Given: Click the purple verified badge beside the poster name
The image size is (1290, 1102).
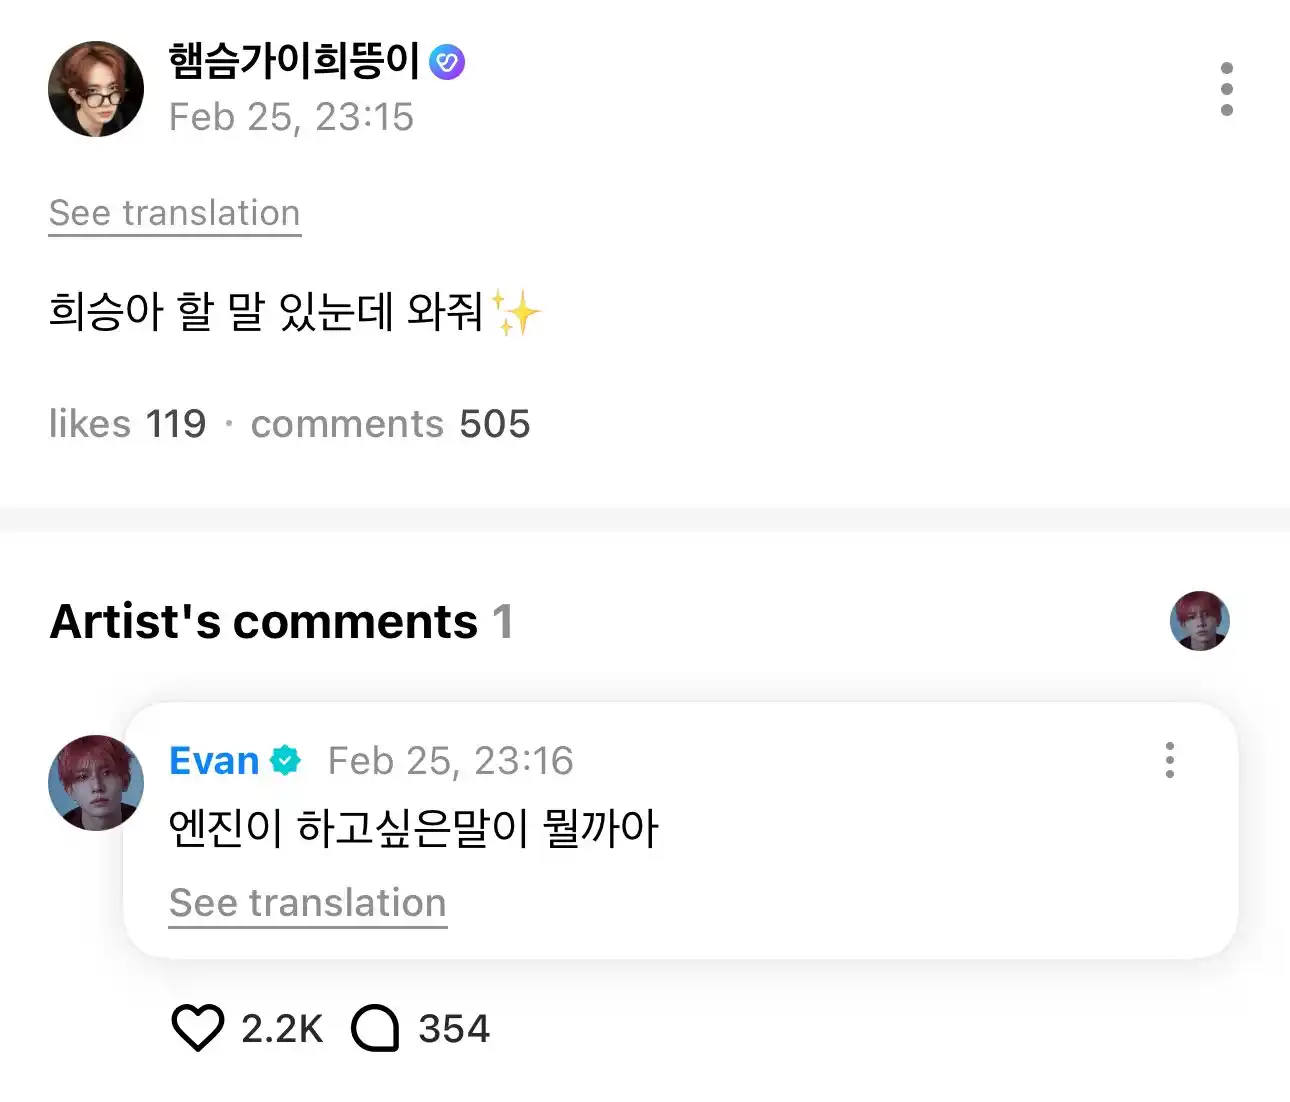Looking at the screenshot, I should click(x=447, y=62).
